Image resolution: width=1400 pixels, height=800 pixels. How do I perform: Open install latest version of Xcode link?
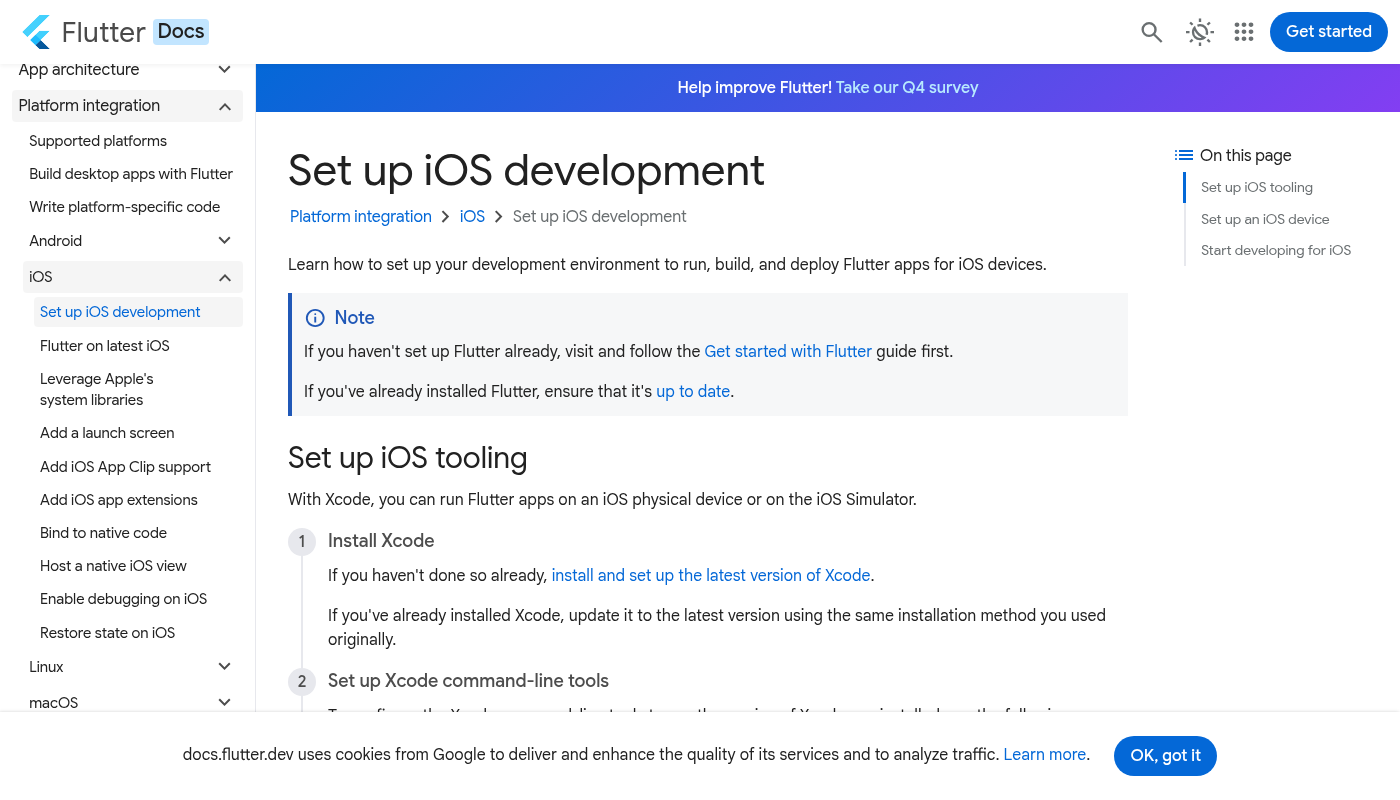(x=710, y=576)
